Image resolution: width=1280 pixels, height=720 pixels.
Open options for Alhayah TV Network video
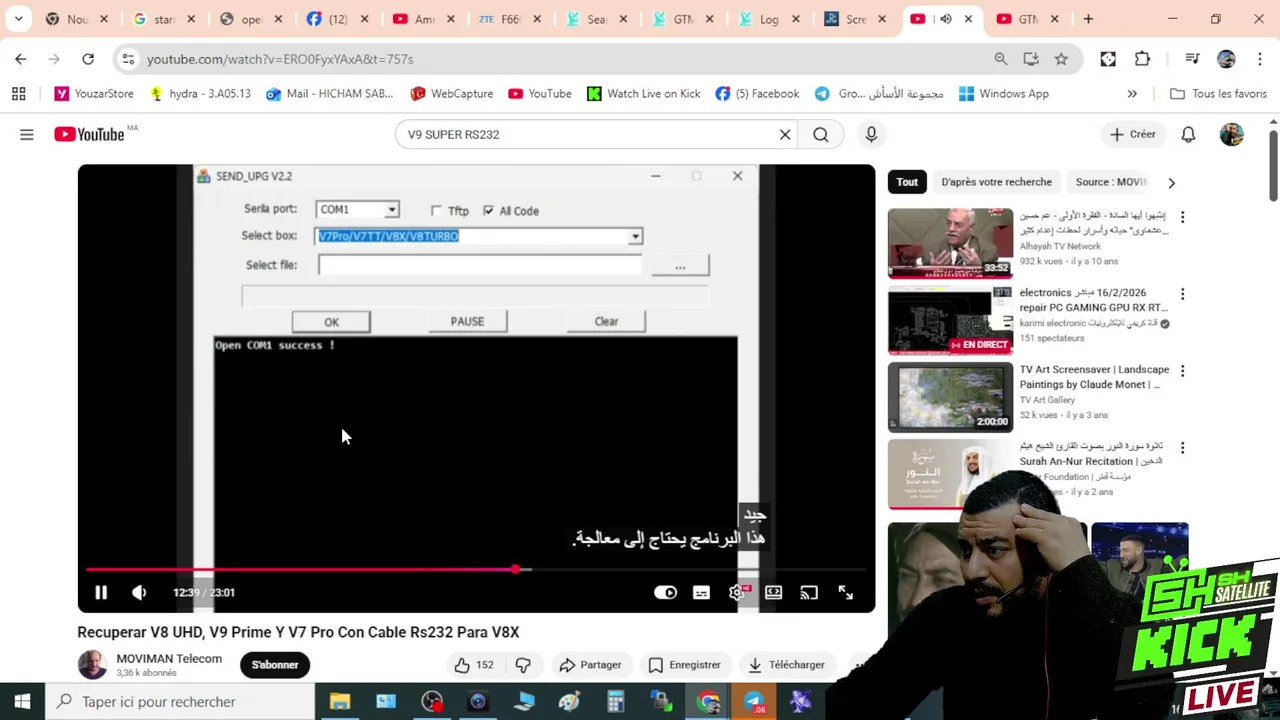(1182, 217)
